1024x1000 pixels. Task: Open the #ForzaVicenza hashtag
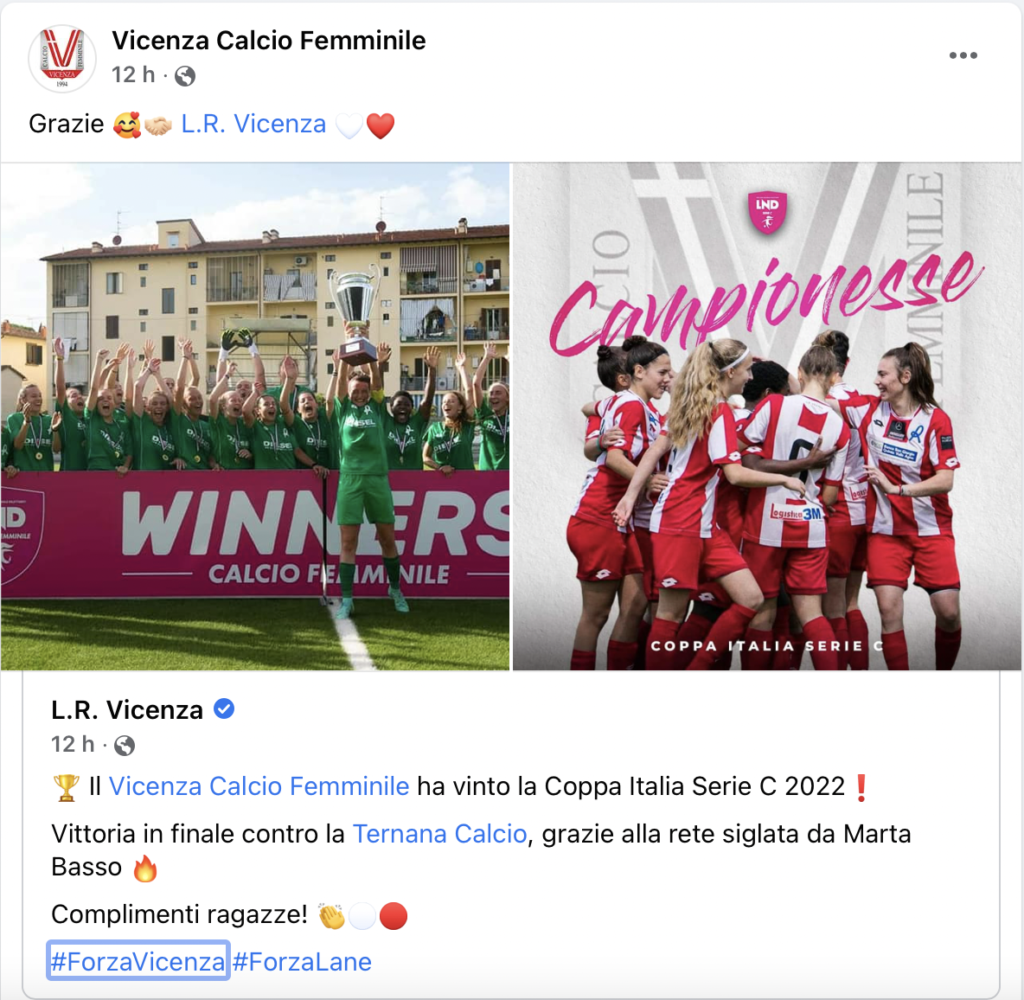[138, 961]
